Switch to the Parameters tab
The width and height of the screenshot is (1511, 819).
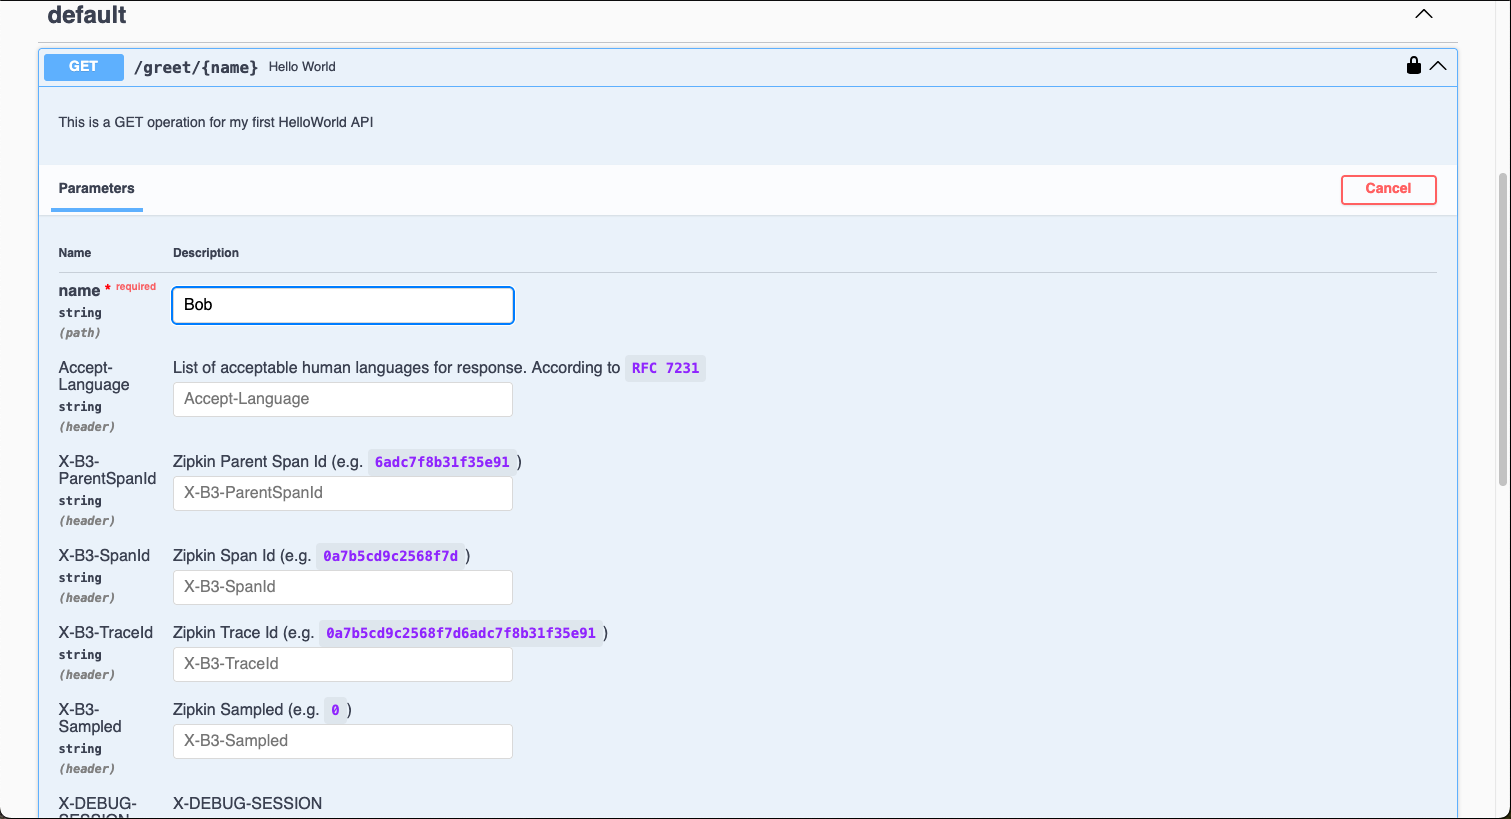(x=96, y=188)
